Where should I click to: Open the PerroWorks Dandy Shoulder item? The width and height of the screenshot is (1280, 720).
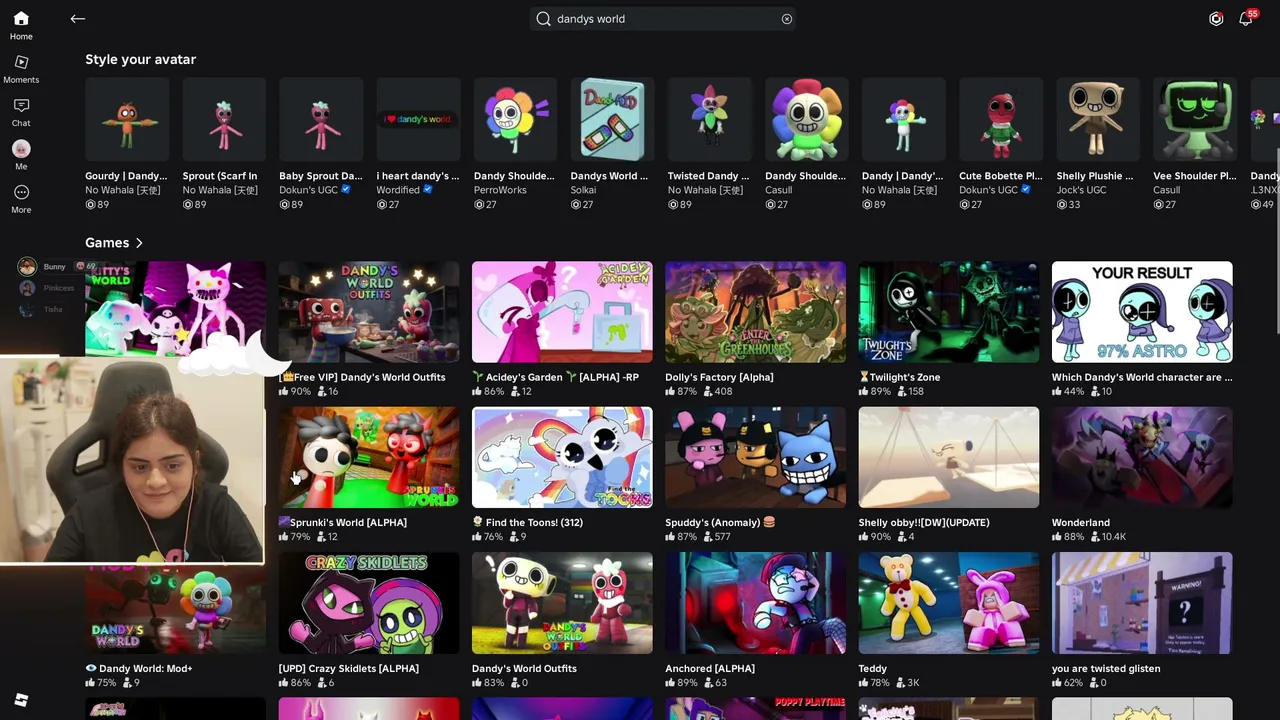[515, 120]
